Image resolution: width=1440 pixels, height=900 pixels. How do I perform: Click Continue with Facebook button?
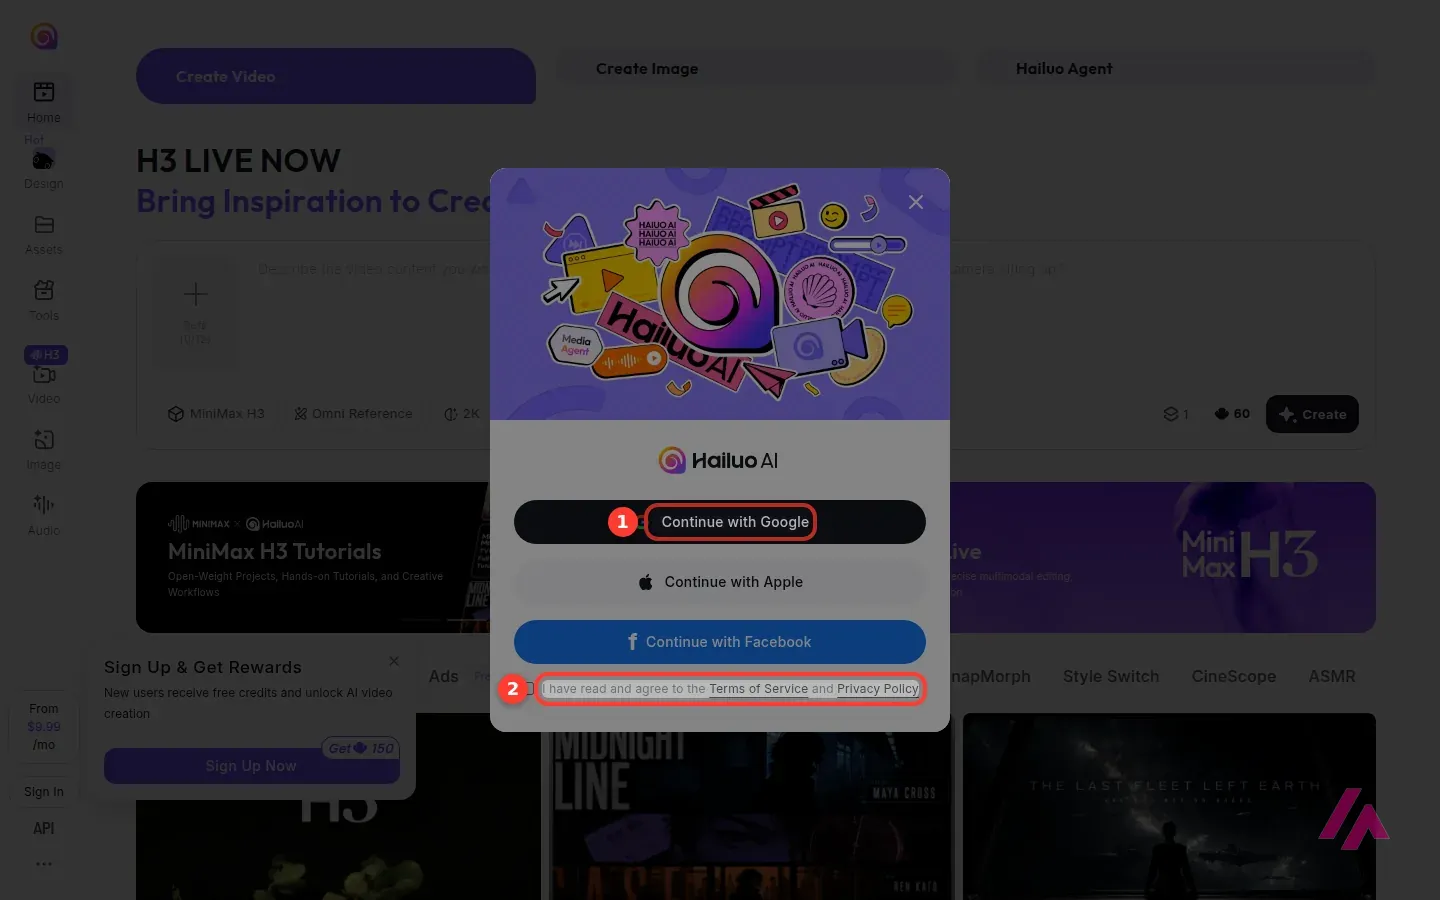[720, 642]
